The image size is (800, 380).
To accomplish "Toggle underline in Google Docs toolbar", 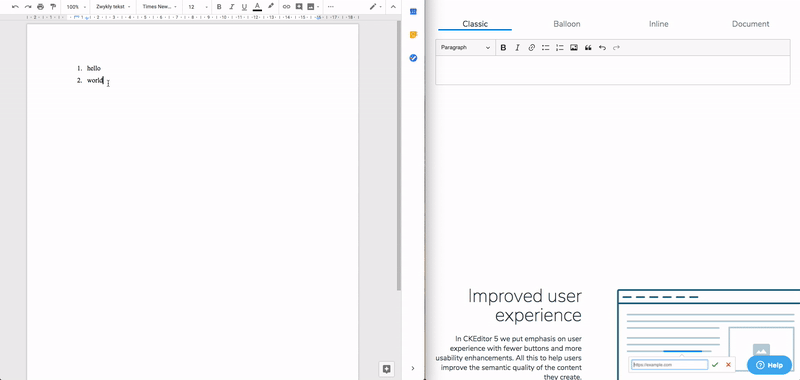I will (x=244, y=7).
